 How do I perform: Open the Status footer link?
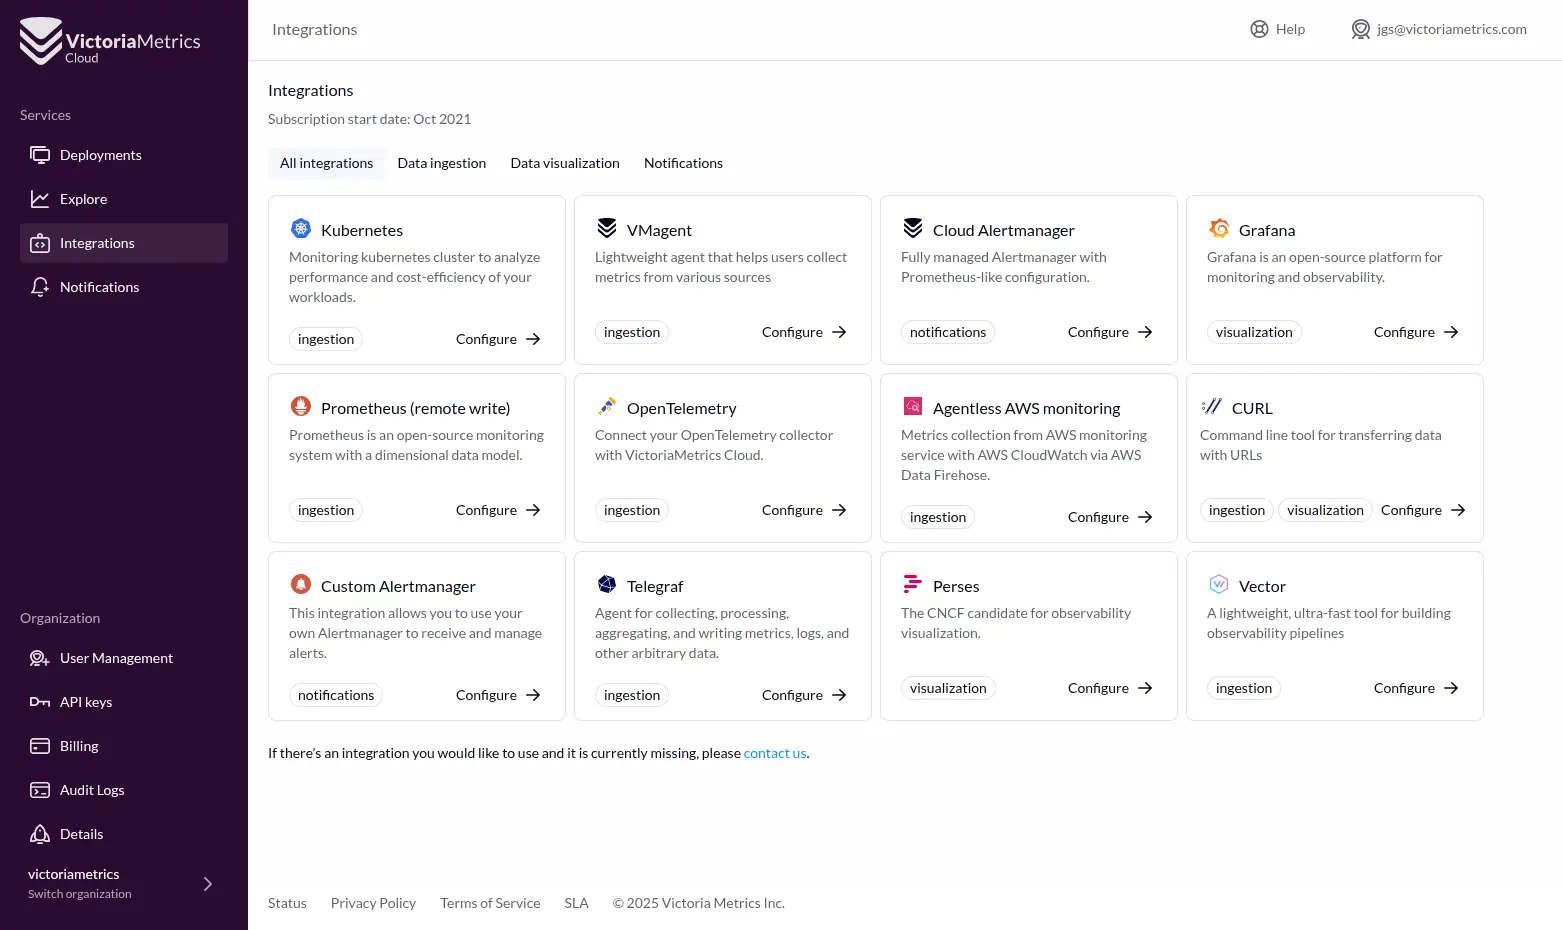(287, 903)
